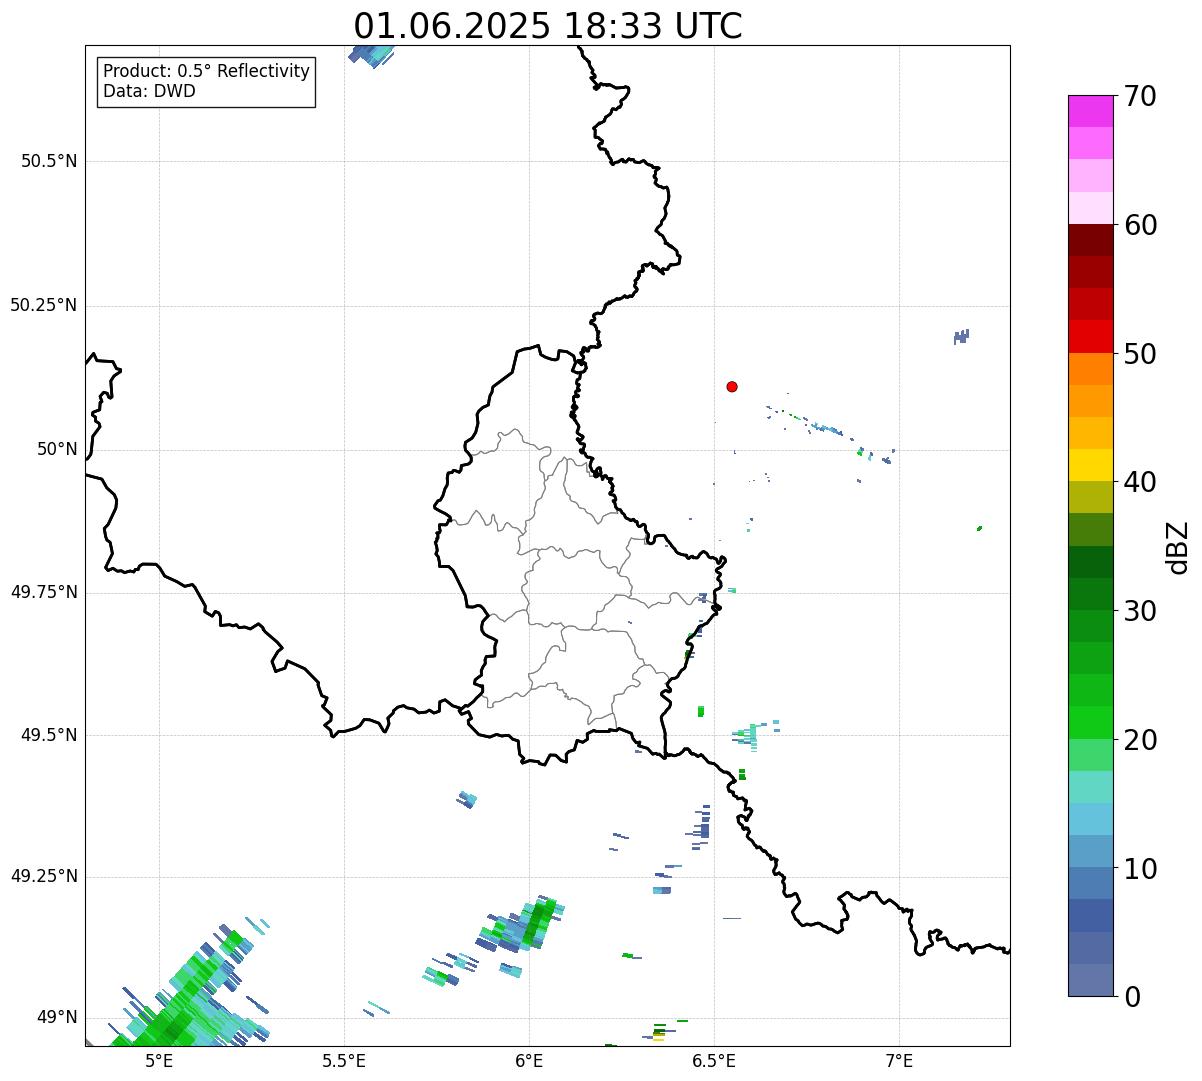Pick the bright green colorbar segment above 20

point(1090,723)
